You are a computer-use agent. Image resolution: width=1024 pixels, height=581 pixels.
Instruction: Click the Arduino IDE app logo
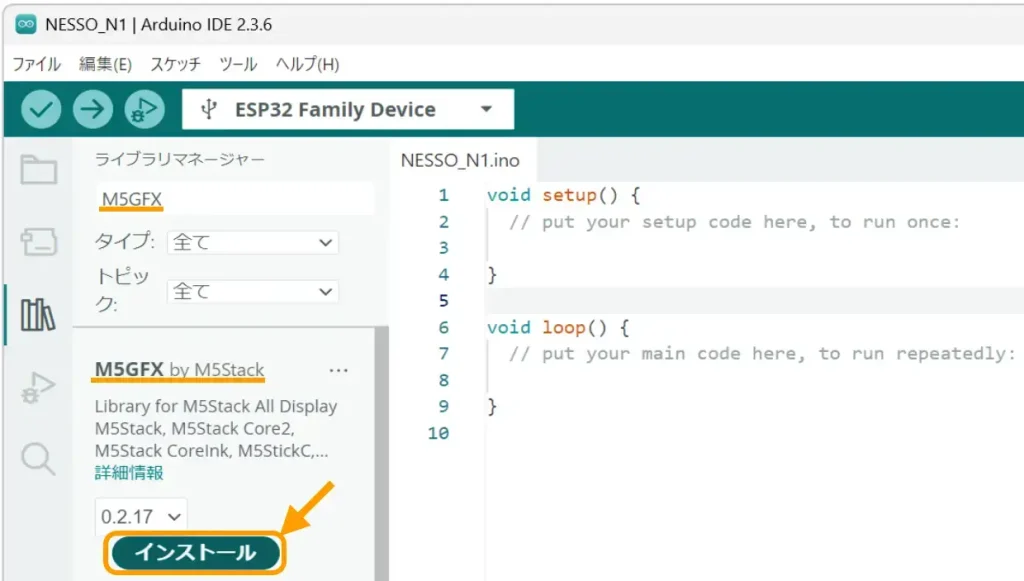click(27, 25)
